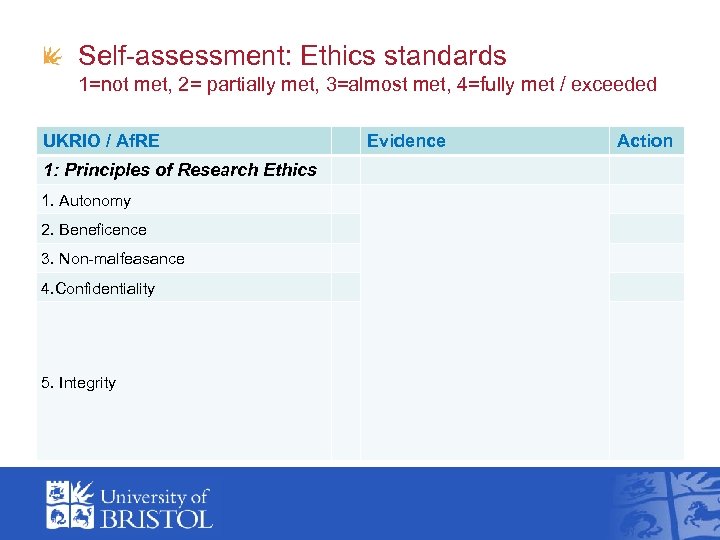The height and width of the screenshot is (540, 720).
Task: Click the '5. Integrity' row label
Action: click(x=79, y=383)
